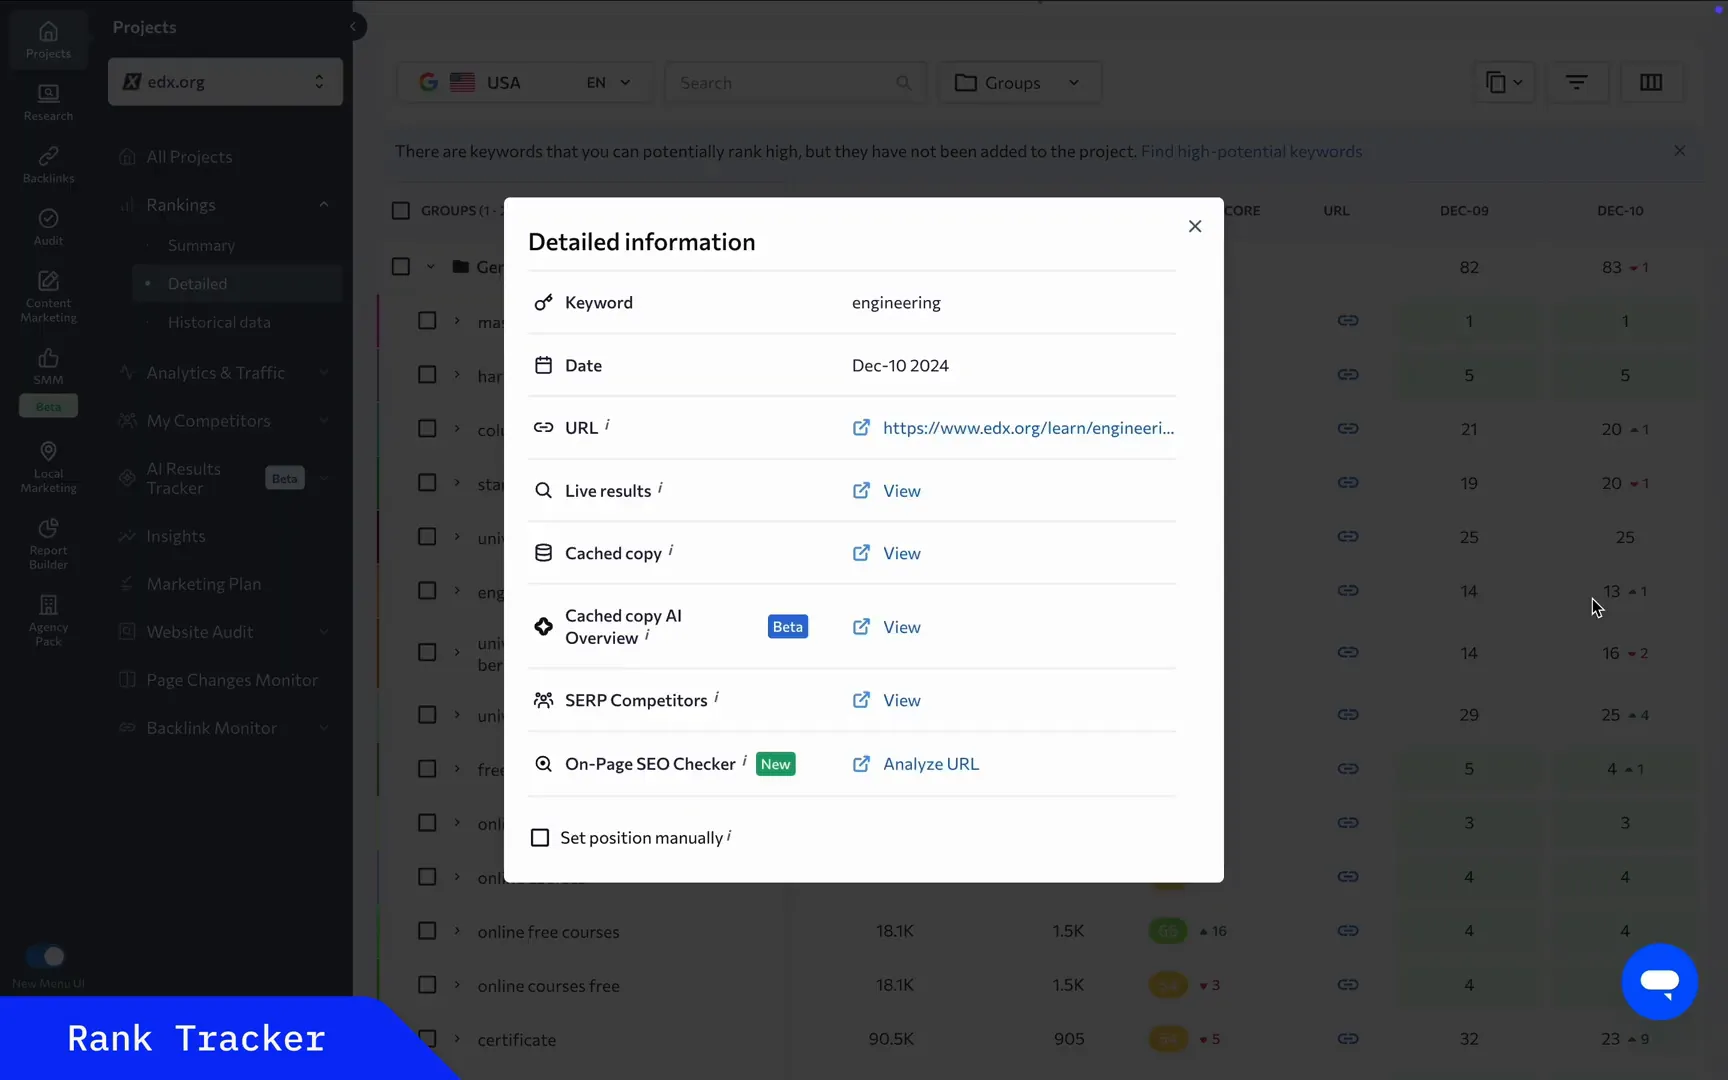Check the select-all checkbox in table header

tap(400, 210)
